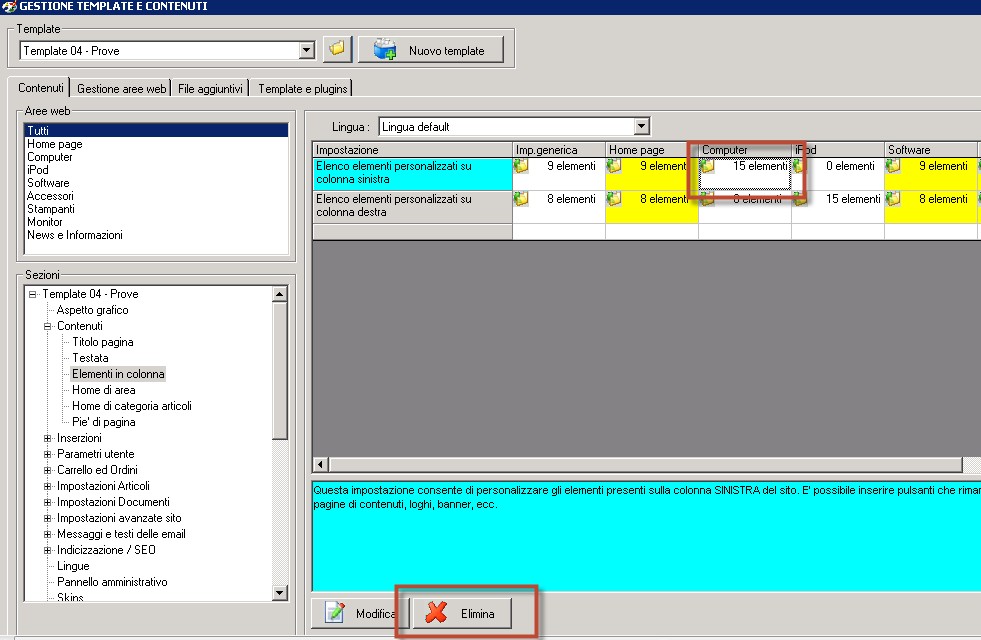This screenshot has height=640, width=981.
Task: Click the grid's horizontal scrollbar left arrow
Action: tap(320, 464)
